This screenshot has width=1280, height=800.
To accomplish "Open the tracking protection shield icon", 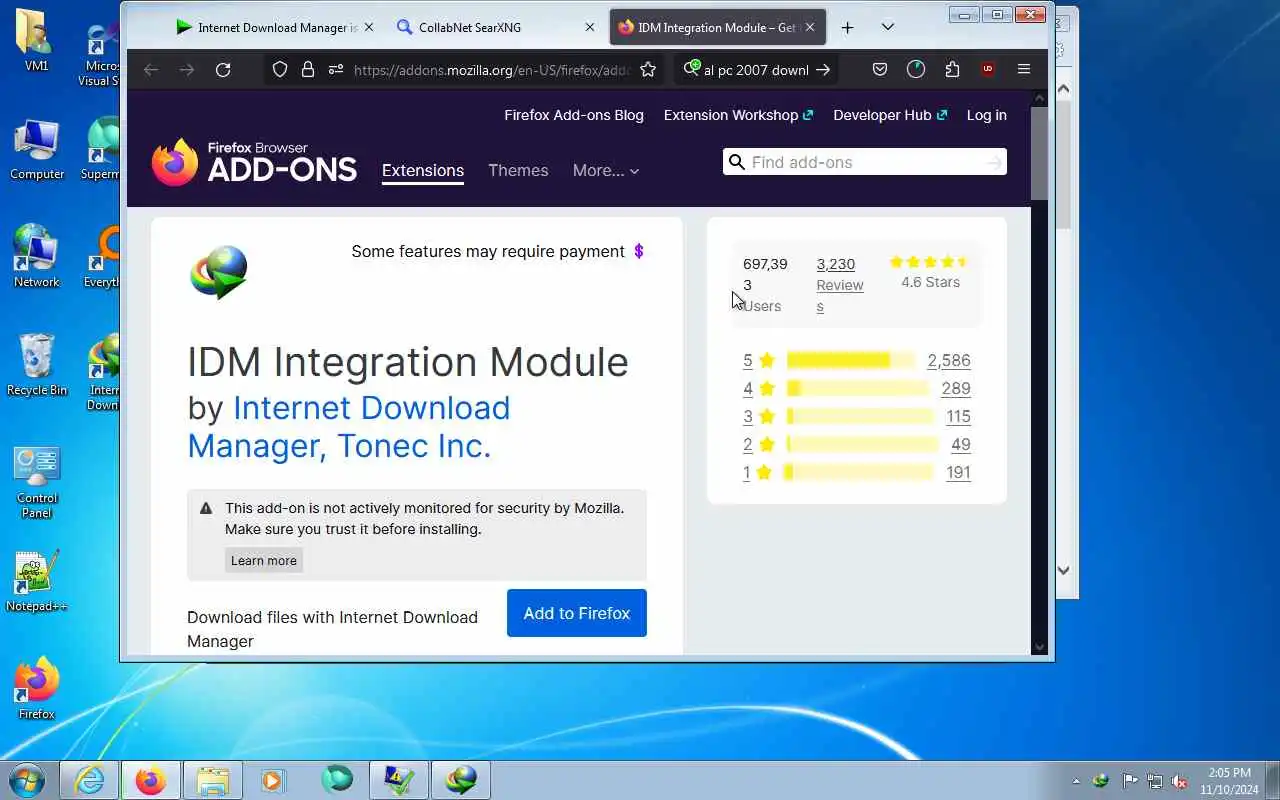I will [x=280, y=69].
